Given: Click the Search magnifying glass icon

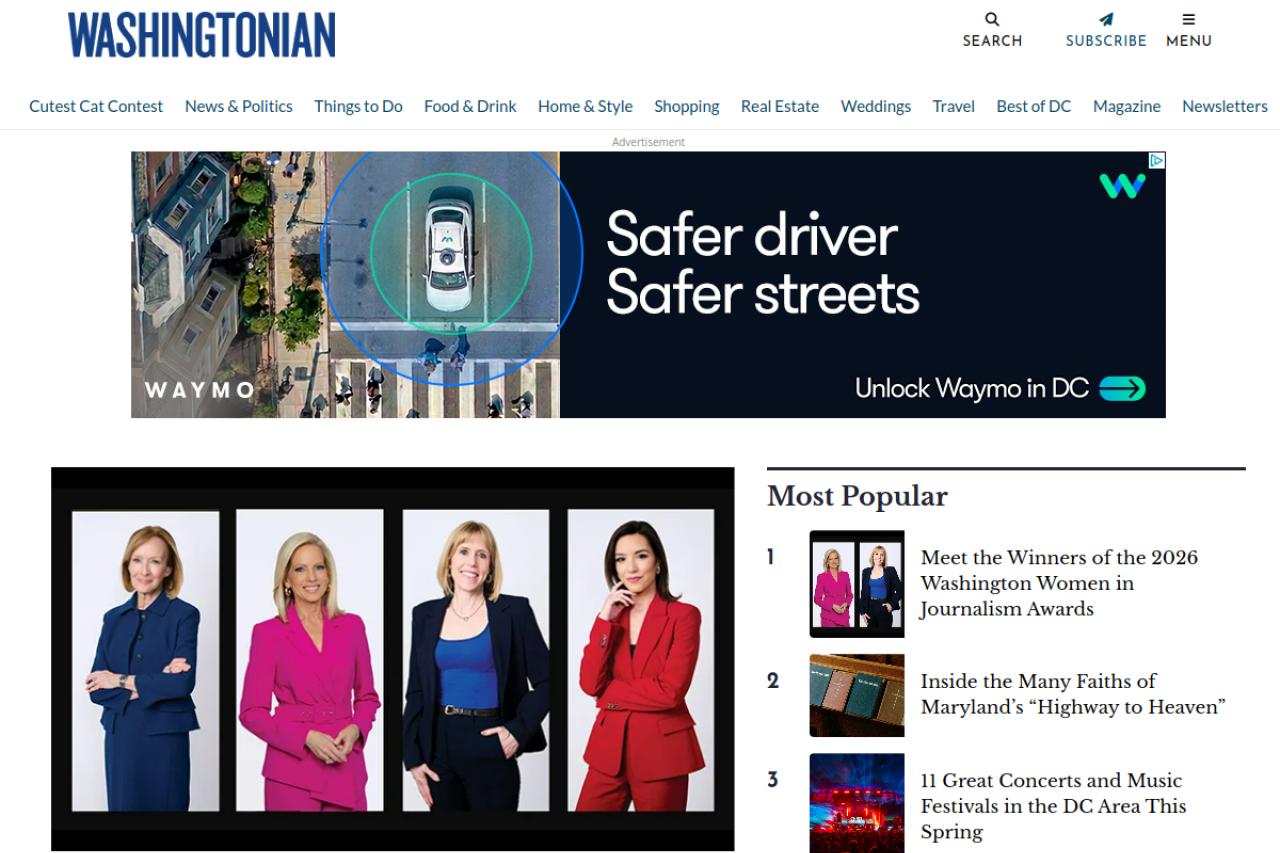Looking at the screenshot, I should click(992, 19).
